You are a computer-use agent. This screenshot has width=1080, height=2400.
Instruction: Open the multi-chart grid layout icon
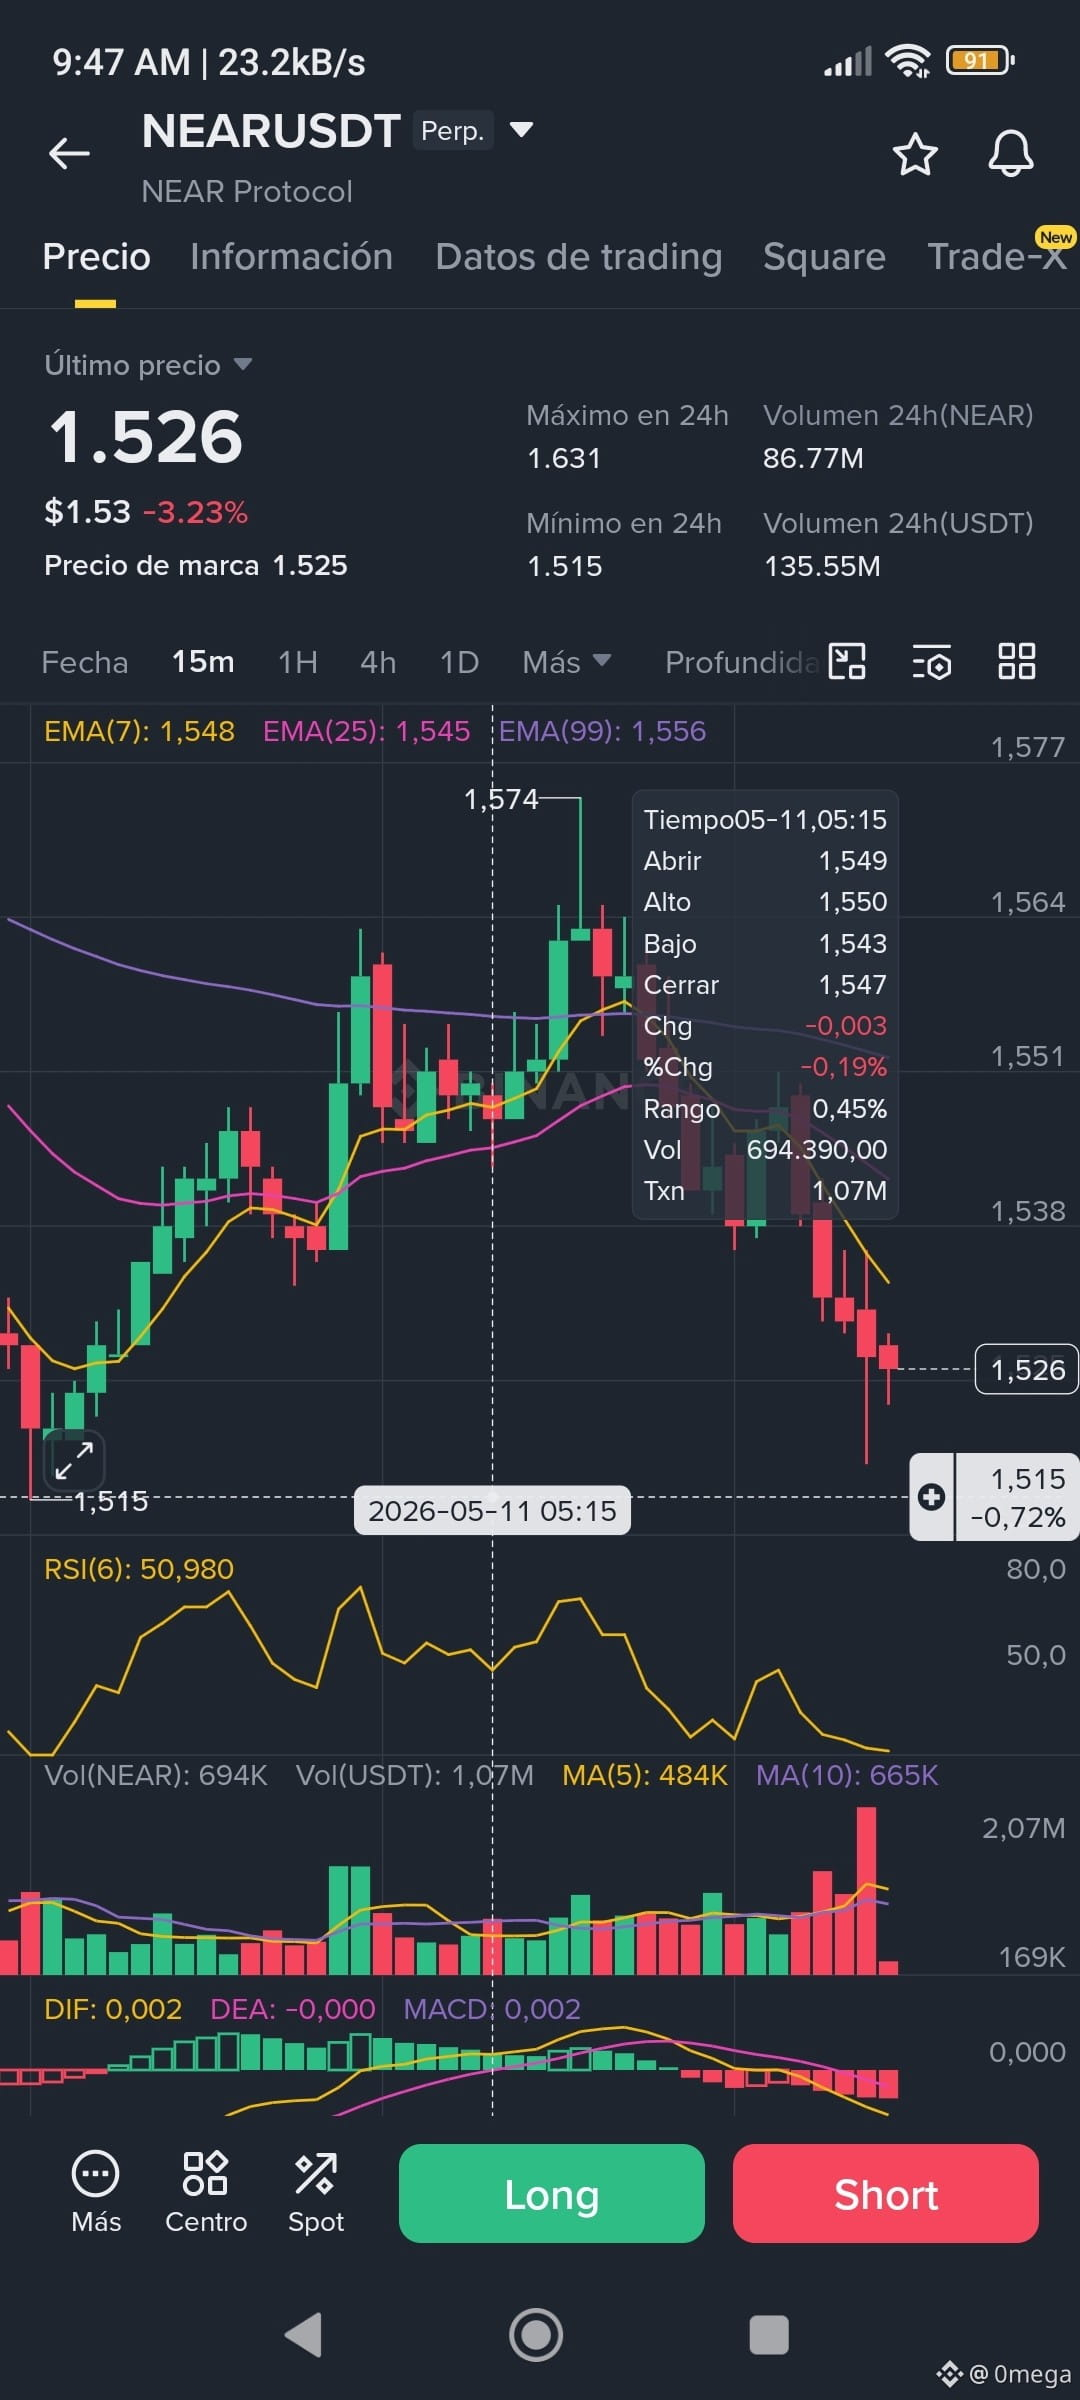click(x=1017, y=661)
